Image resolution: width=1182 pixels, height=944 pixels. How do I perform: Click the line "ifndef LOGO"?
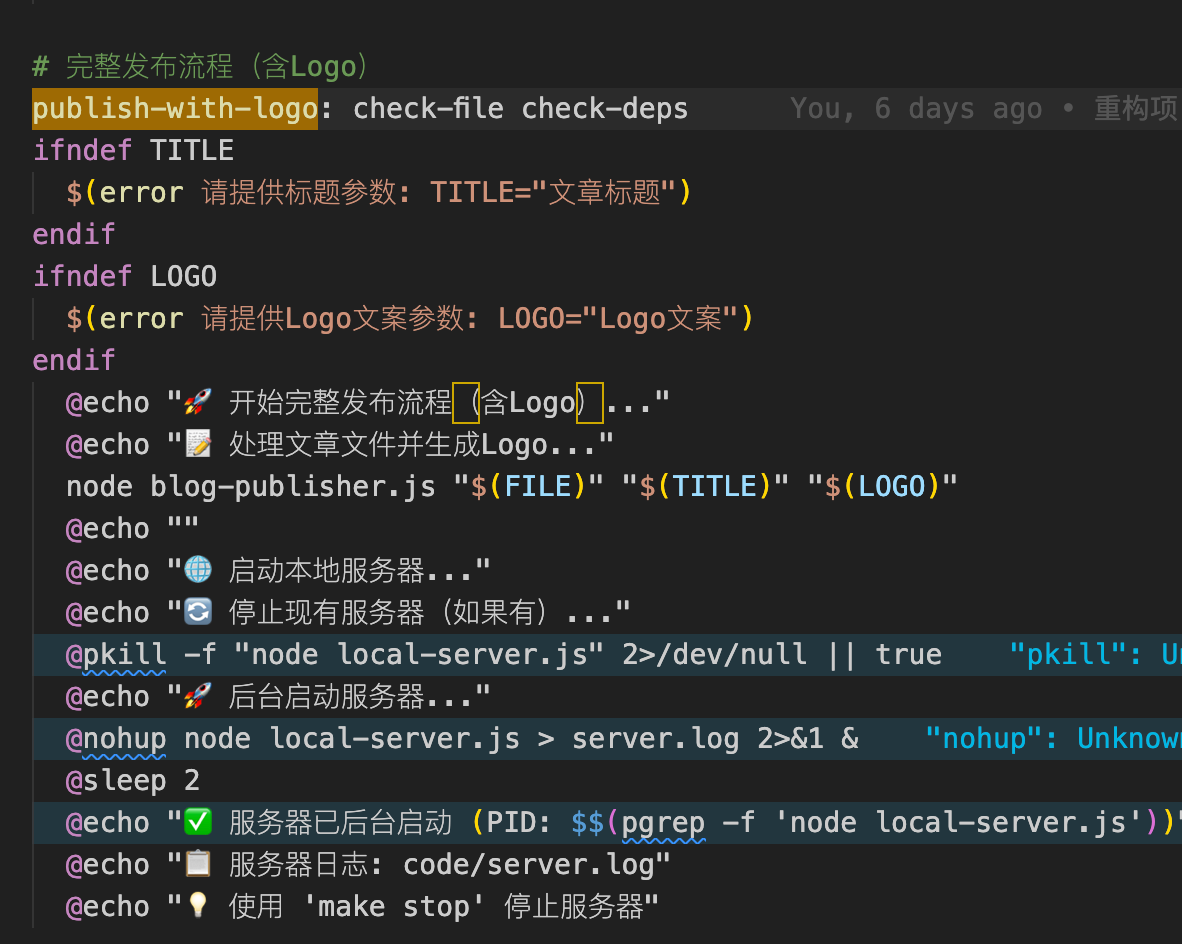click(125, 276)
